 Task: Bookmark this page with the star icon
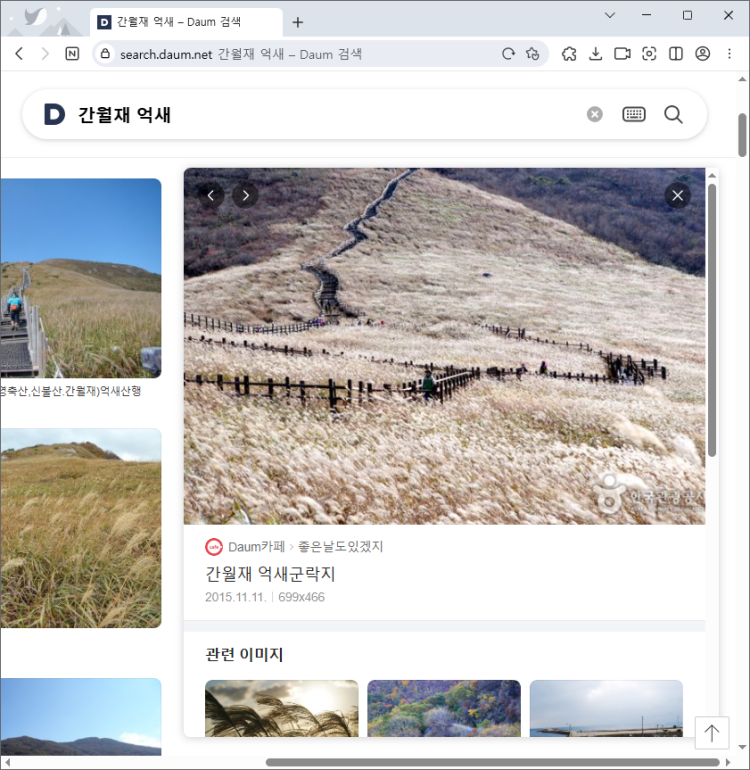point(533,54)
